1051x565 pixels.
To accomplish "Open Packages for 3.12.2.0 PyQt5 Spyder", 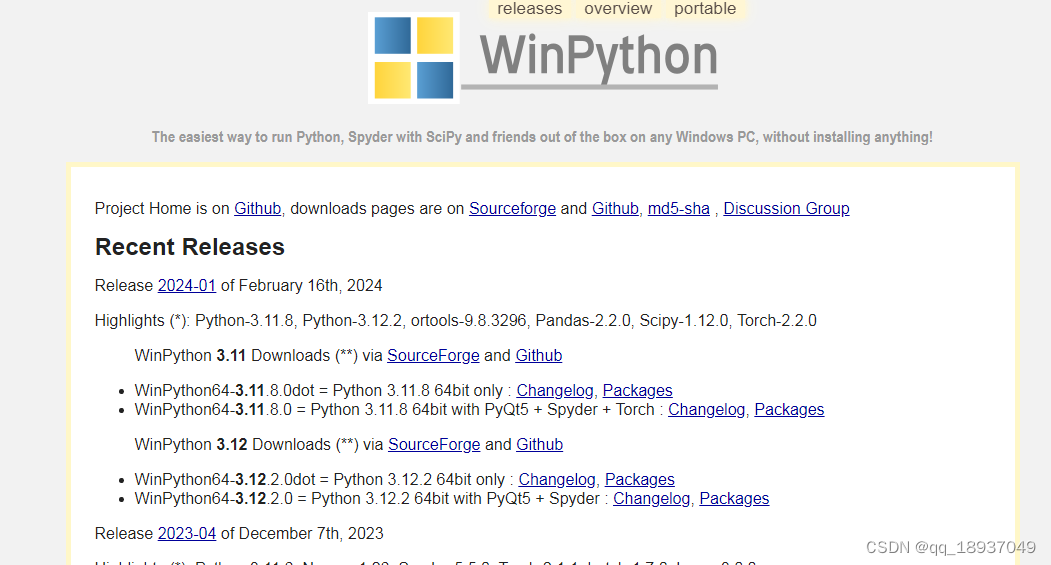I will pyautogui.click(x=734, y=499).
